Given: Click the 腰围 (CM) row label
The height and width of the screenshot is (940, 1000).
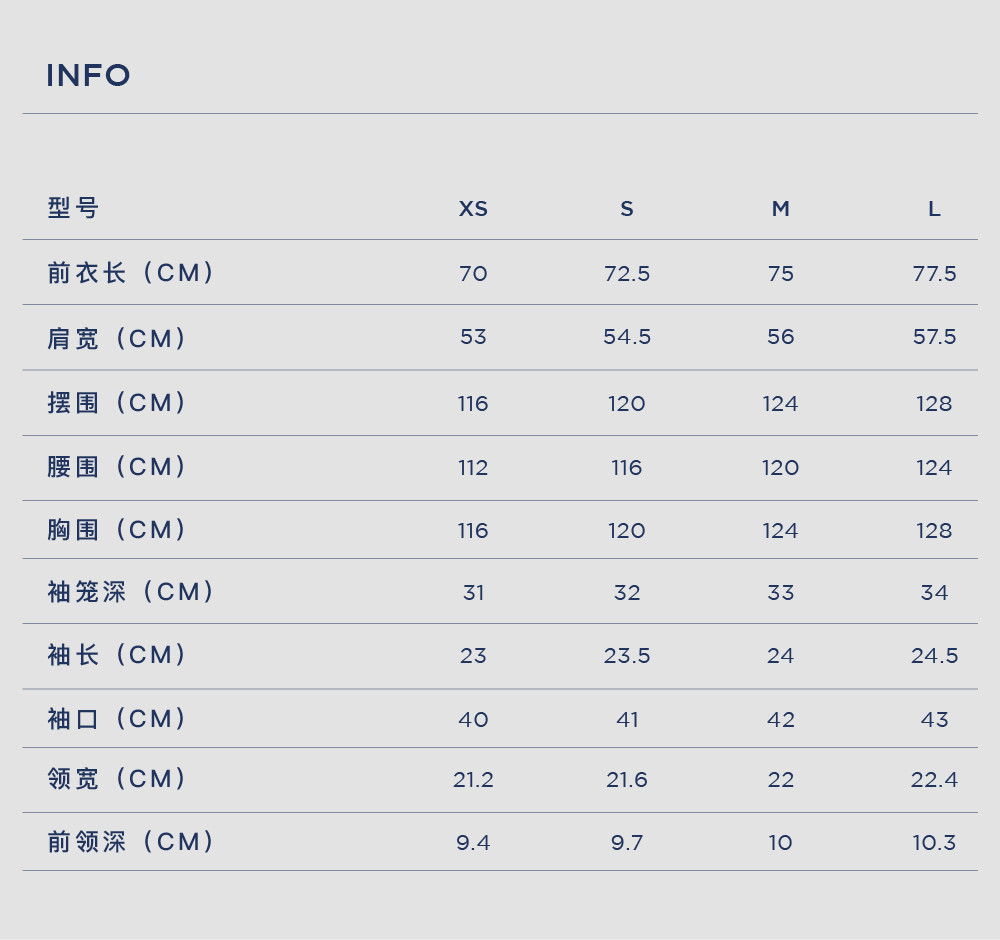Looking at the screenshot, I should pyautogui.click(x=117, y=466).
